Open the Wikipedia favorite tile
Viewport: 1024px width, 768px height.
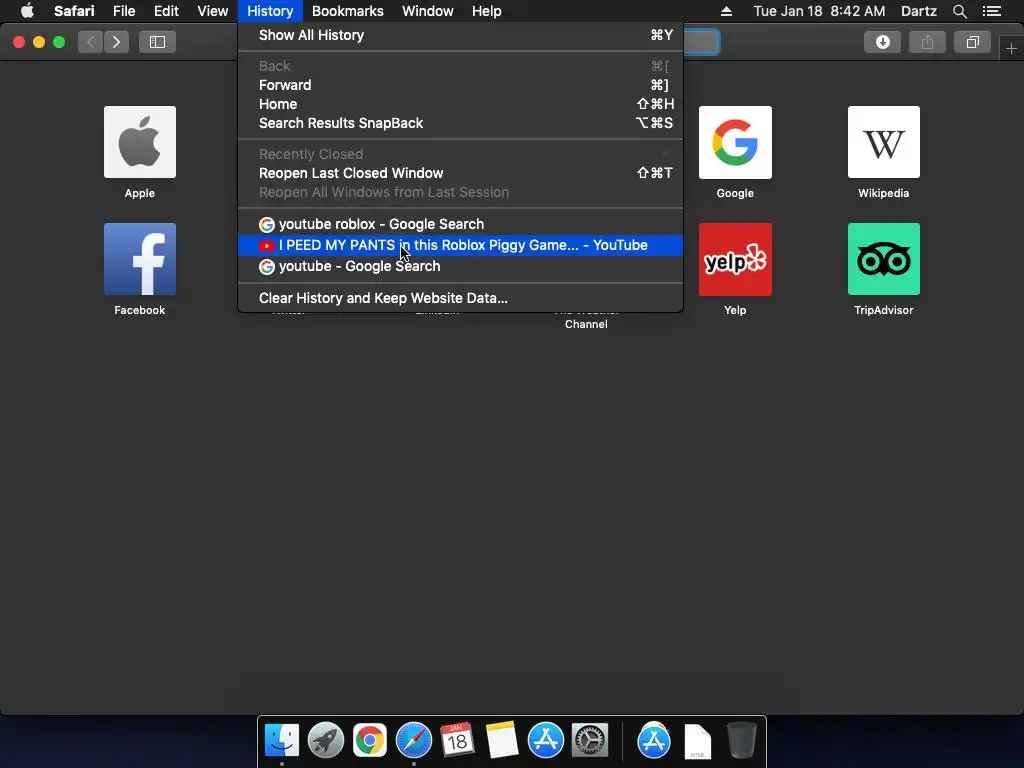point(884,142)
